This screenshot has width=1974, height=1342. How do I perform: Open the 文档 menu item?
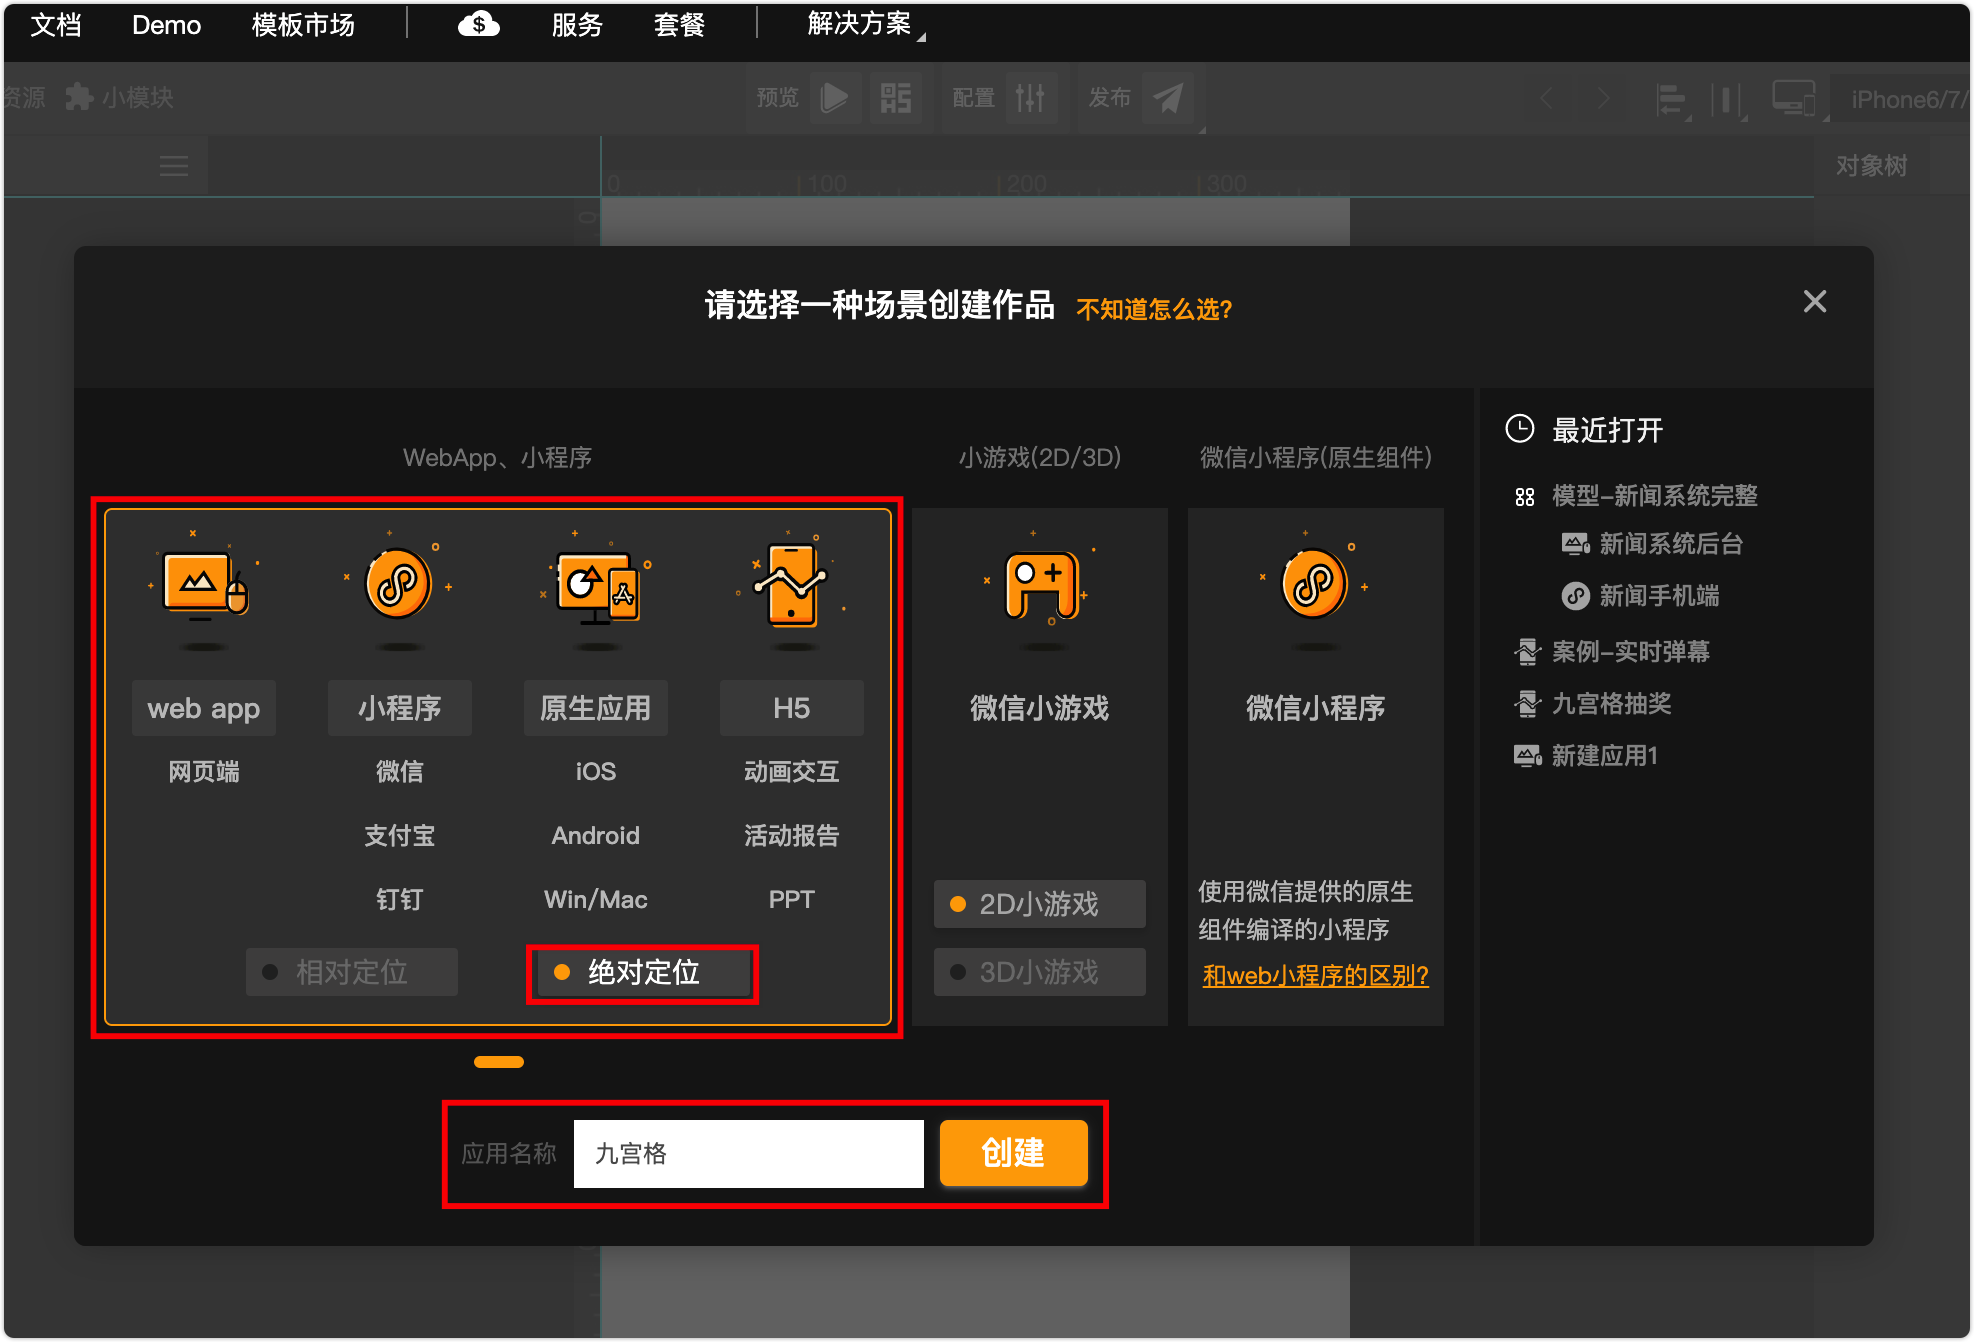(x=55, y=24)
